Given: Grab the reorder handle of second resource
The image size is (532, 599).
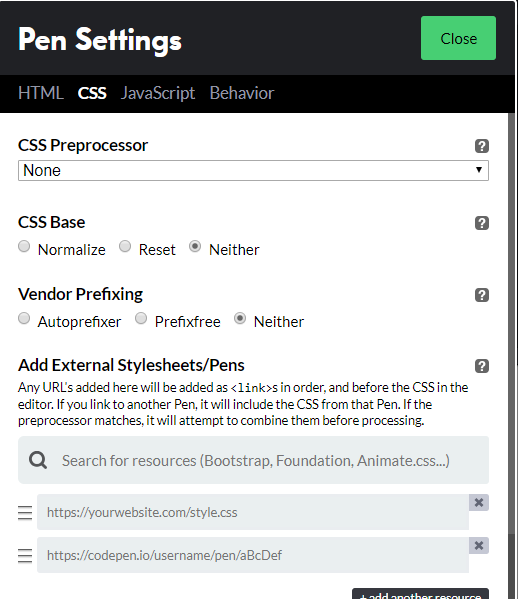Looking at the screenshot, I should (x=25, y=556).
